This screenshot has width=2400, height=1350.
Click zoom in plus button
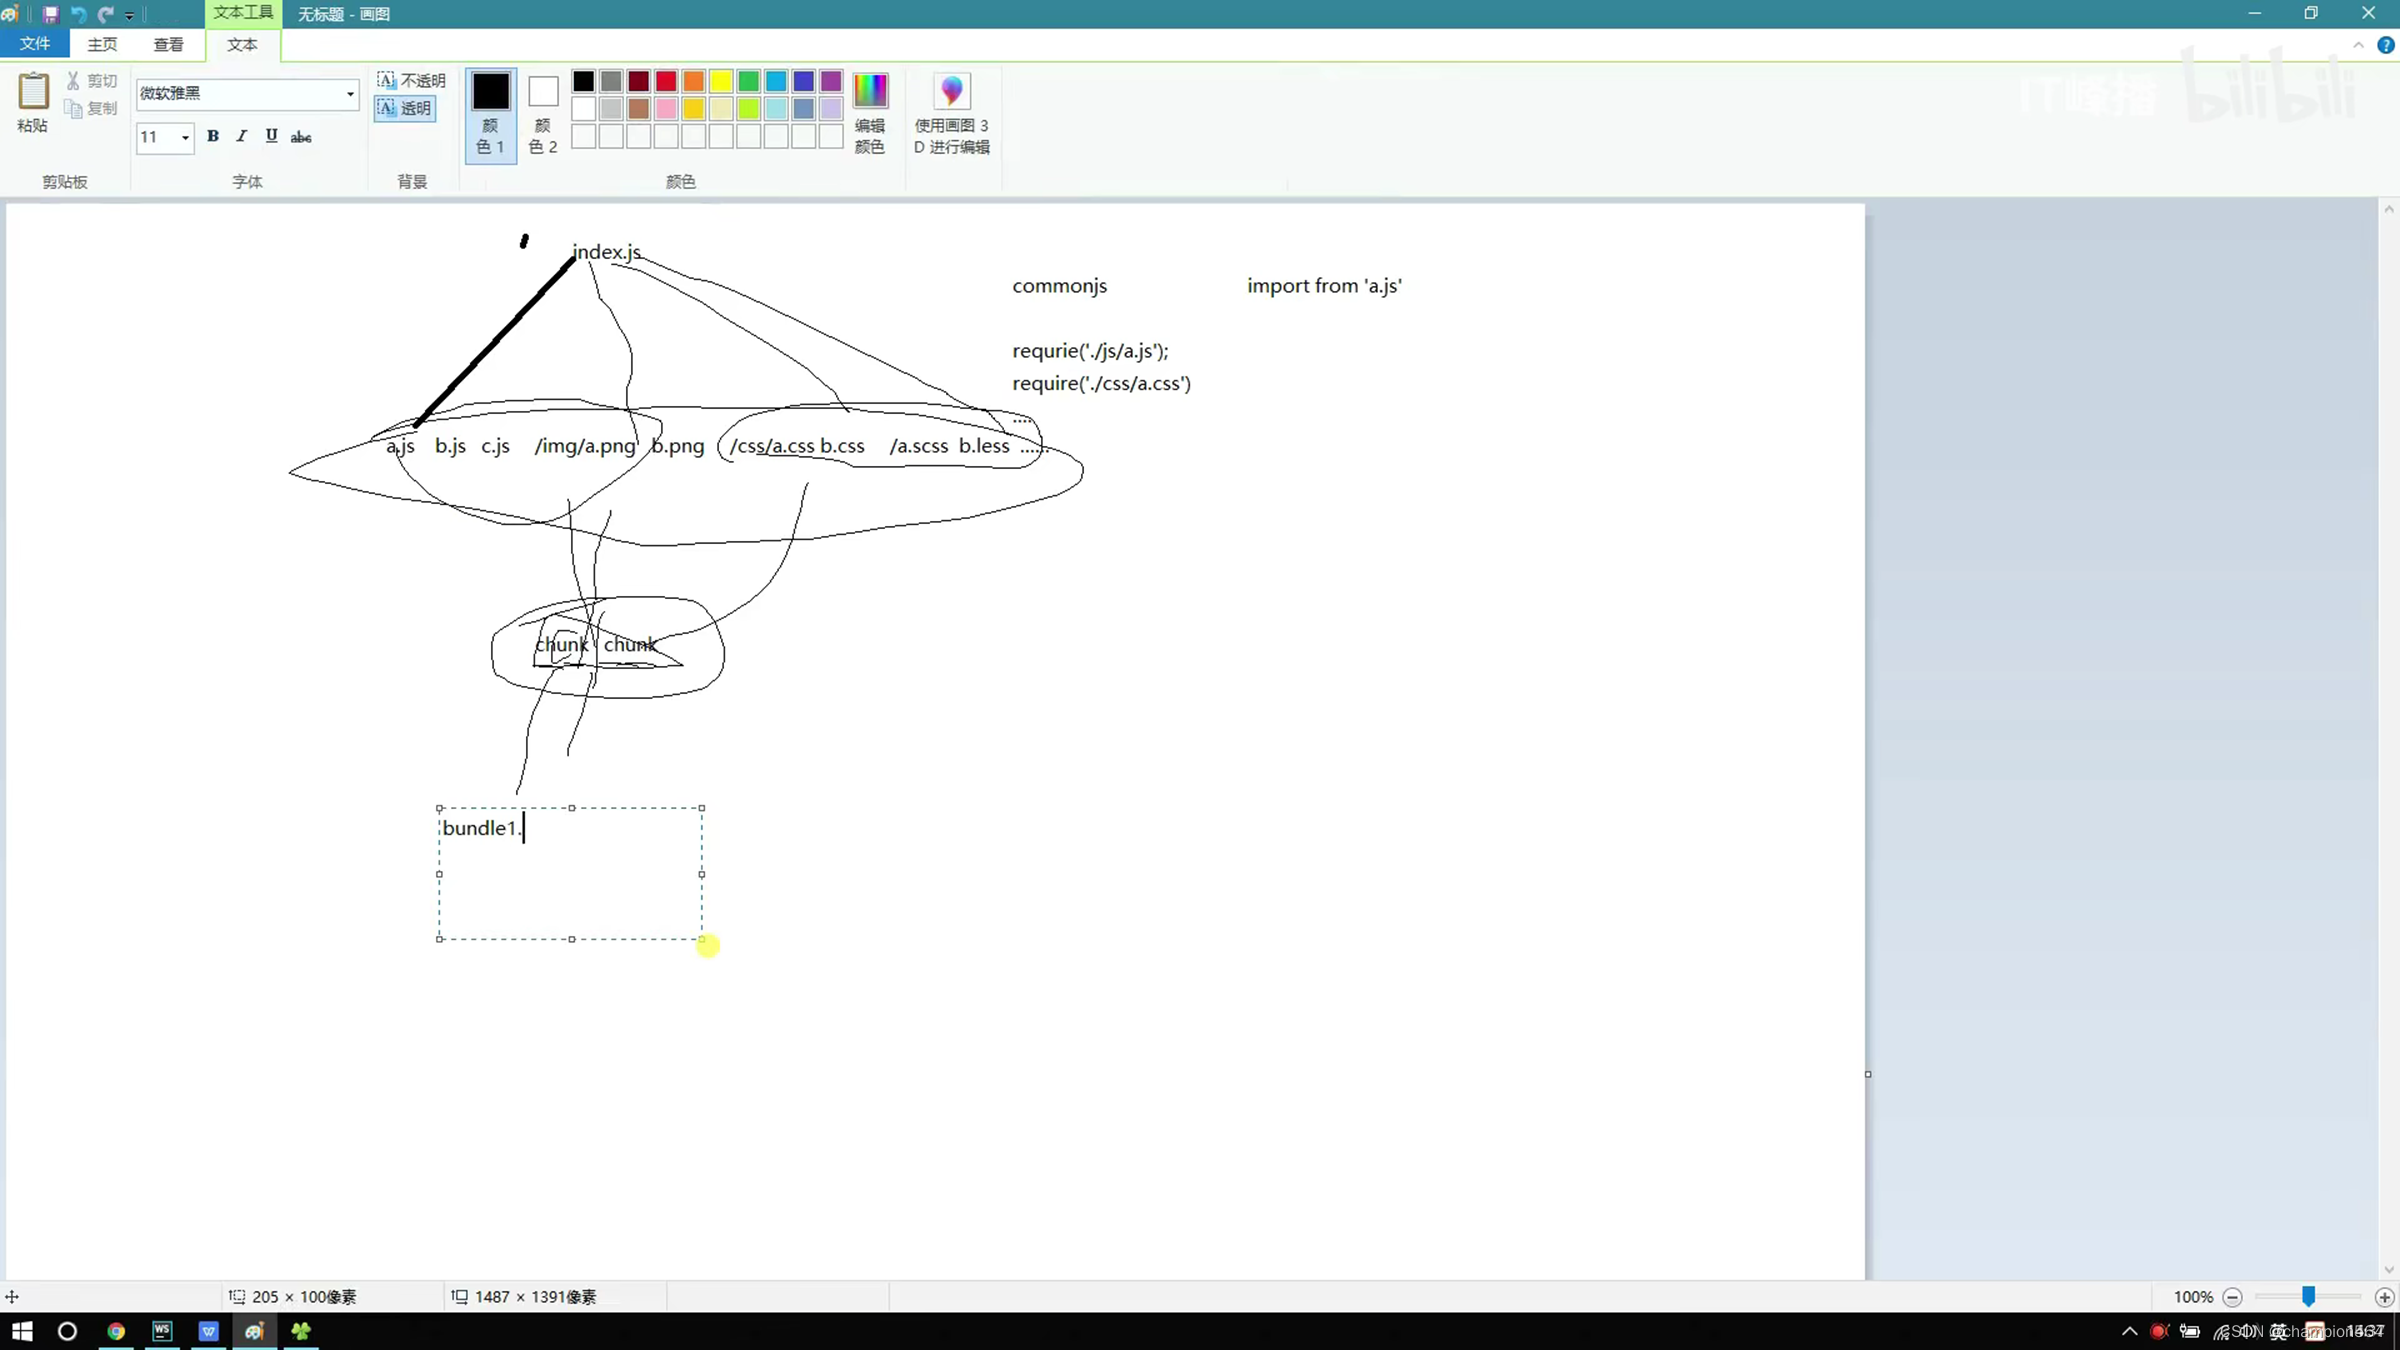2384,1297
